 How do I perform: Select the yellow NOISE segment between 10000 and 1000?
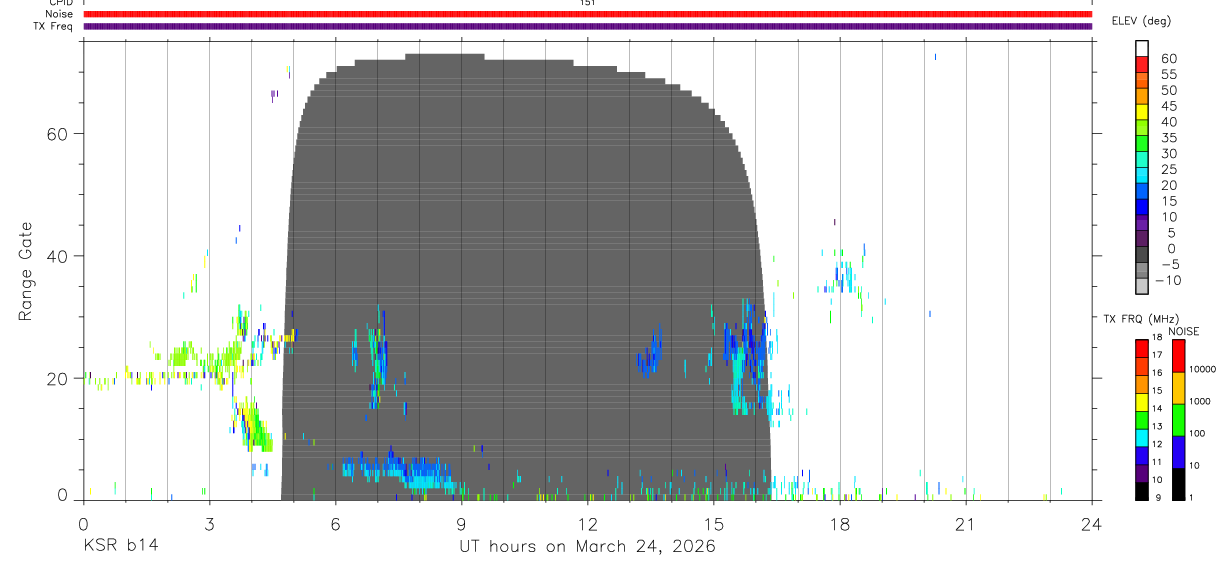[1178, 387]
